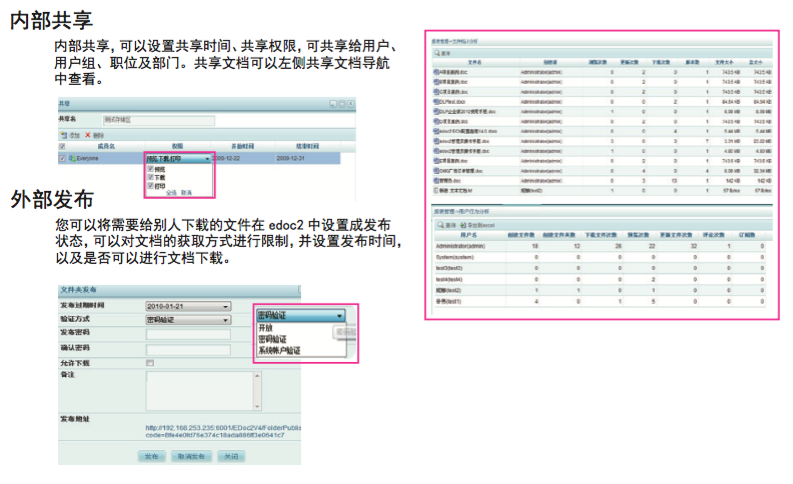This screenshot has height=484, width=793.
Task: Click the 发布密码 input field
Action: click(x=188, y=333)
